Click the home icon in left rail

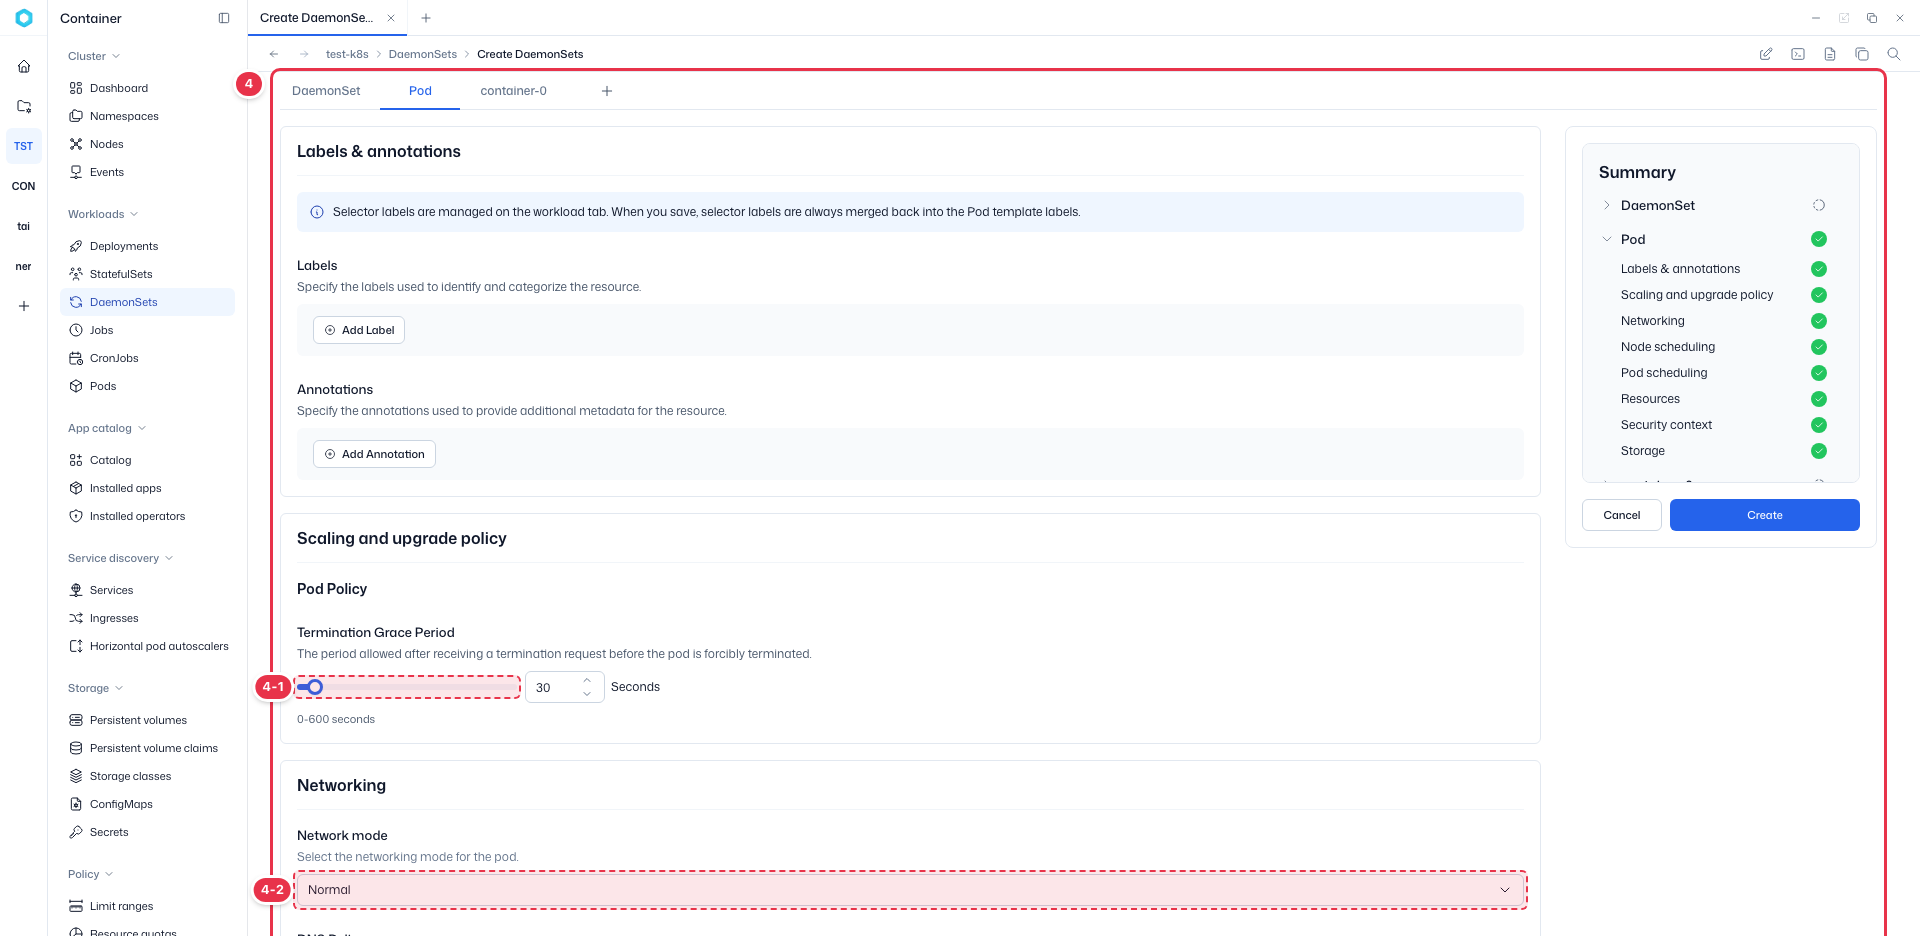pos(24,66)
